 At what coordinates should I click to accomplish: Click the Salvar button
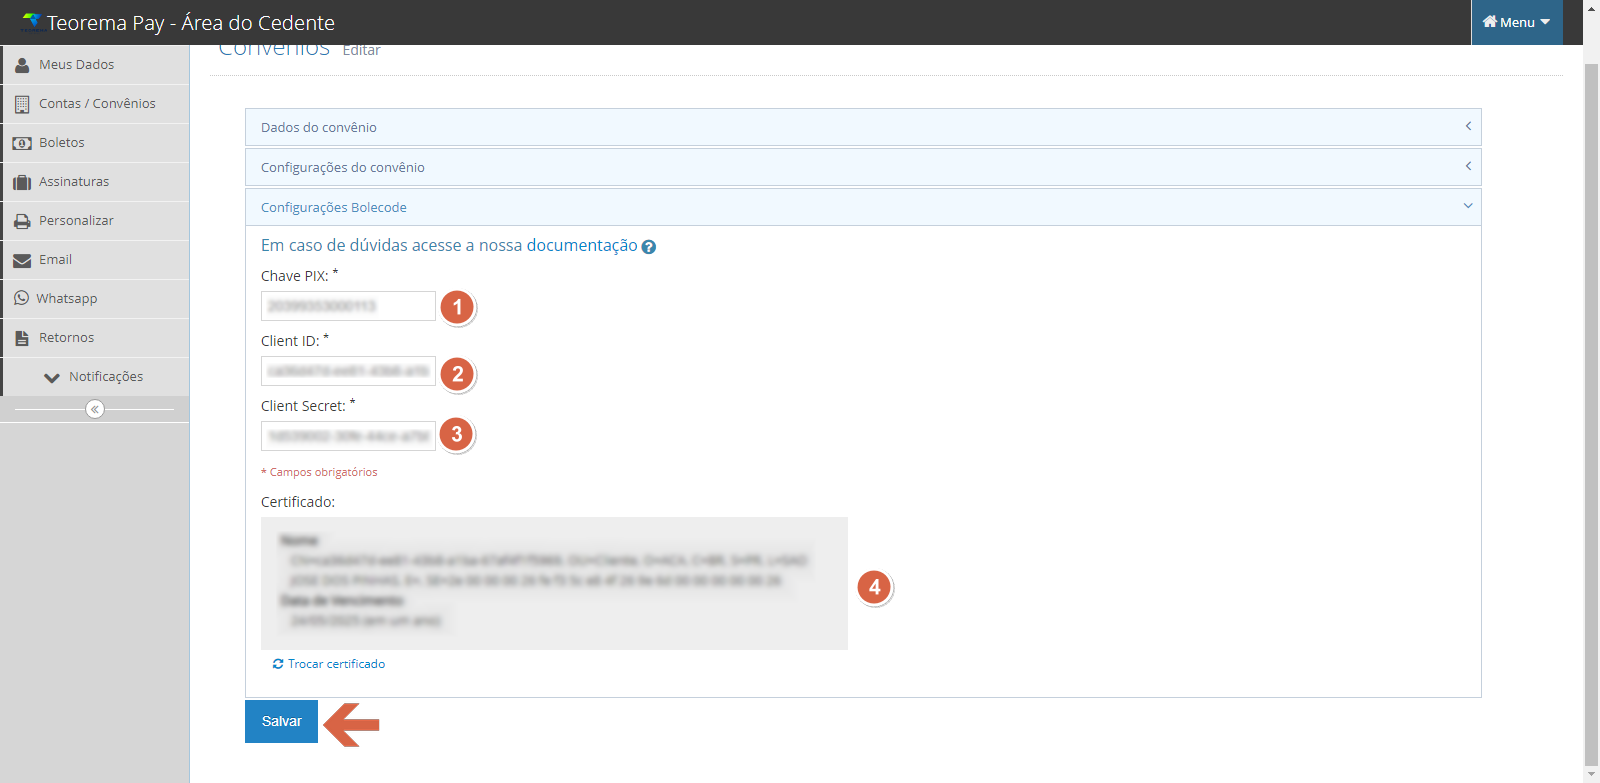(281, 721)
